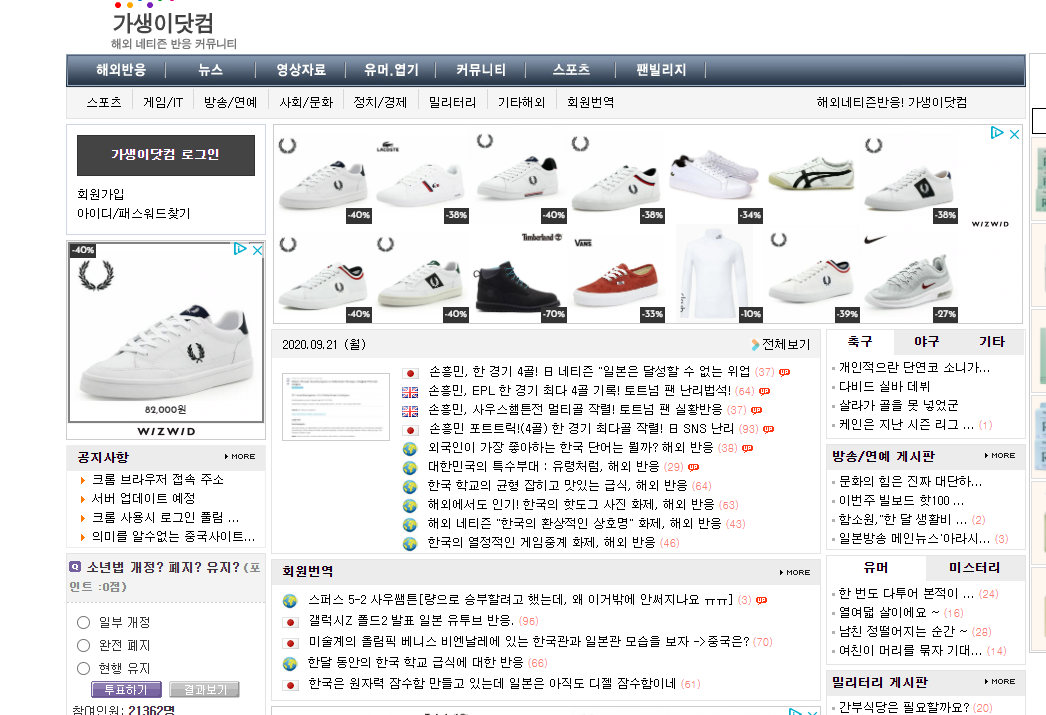Open the 방송/연예 submenu link
1046x715 pixels.
pos(230,102)
